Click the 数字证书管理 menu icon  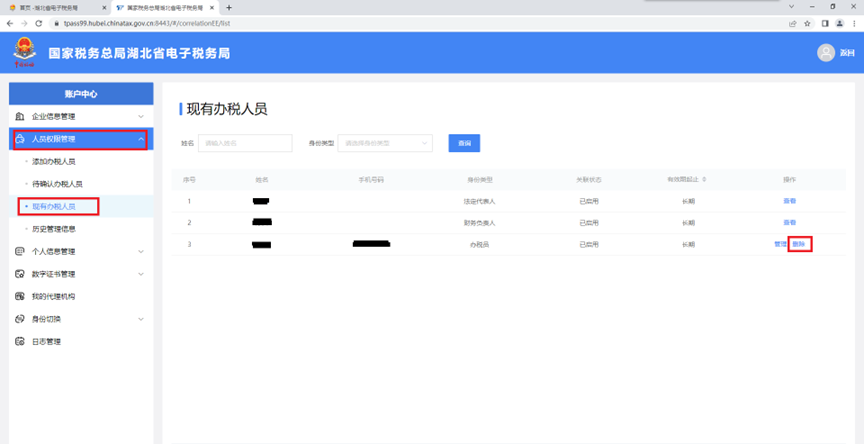coord(20,274)
